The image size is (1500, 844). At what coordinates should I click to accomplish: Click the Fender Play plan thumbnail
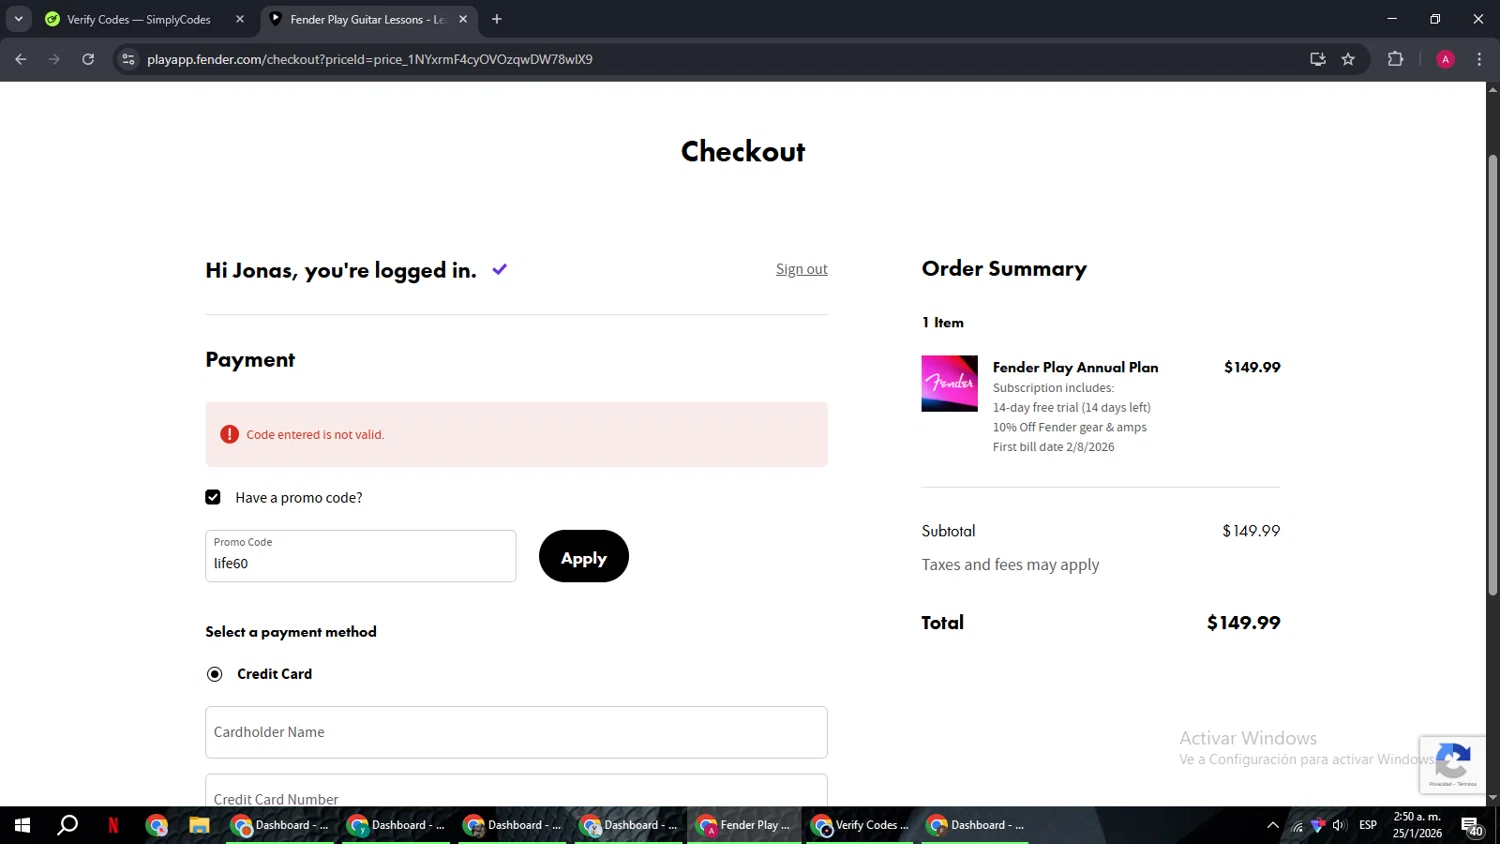coord(950,383)
